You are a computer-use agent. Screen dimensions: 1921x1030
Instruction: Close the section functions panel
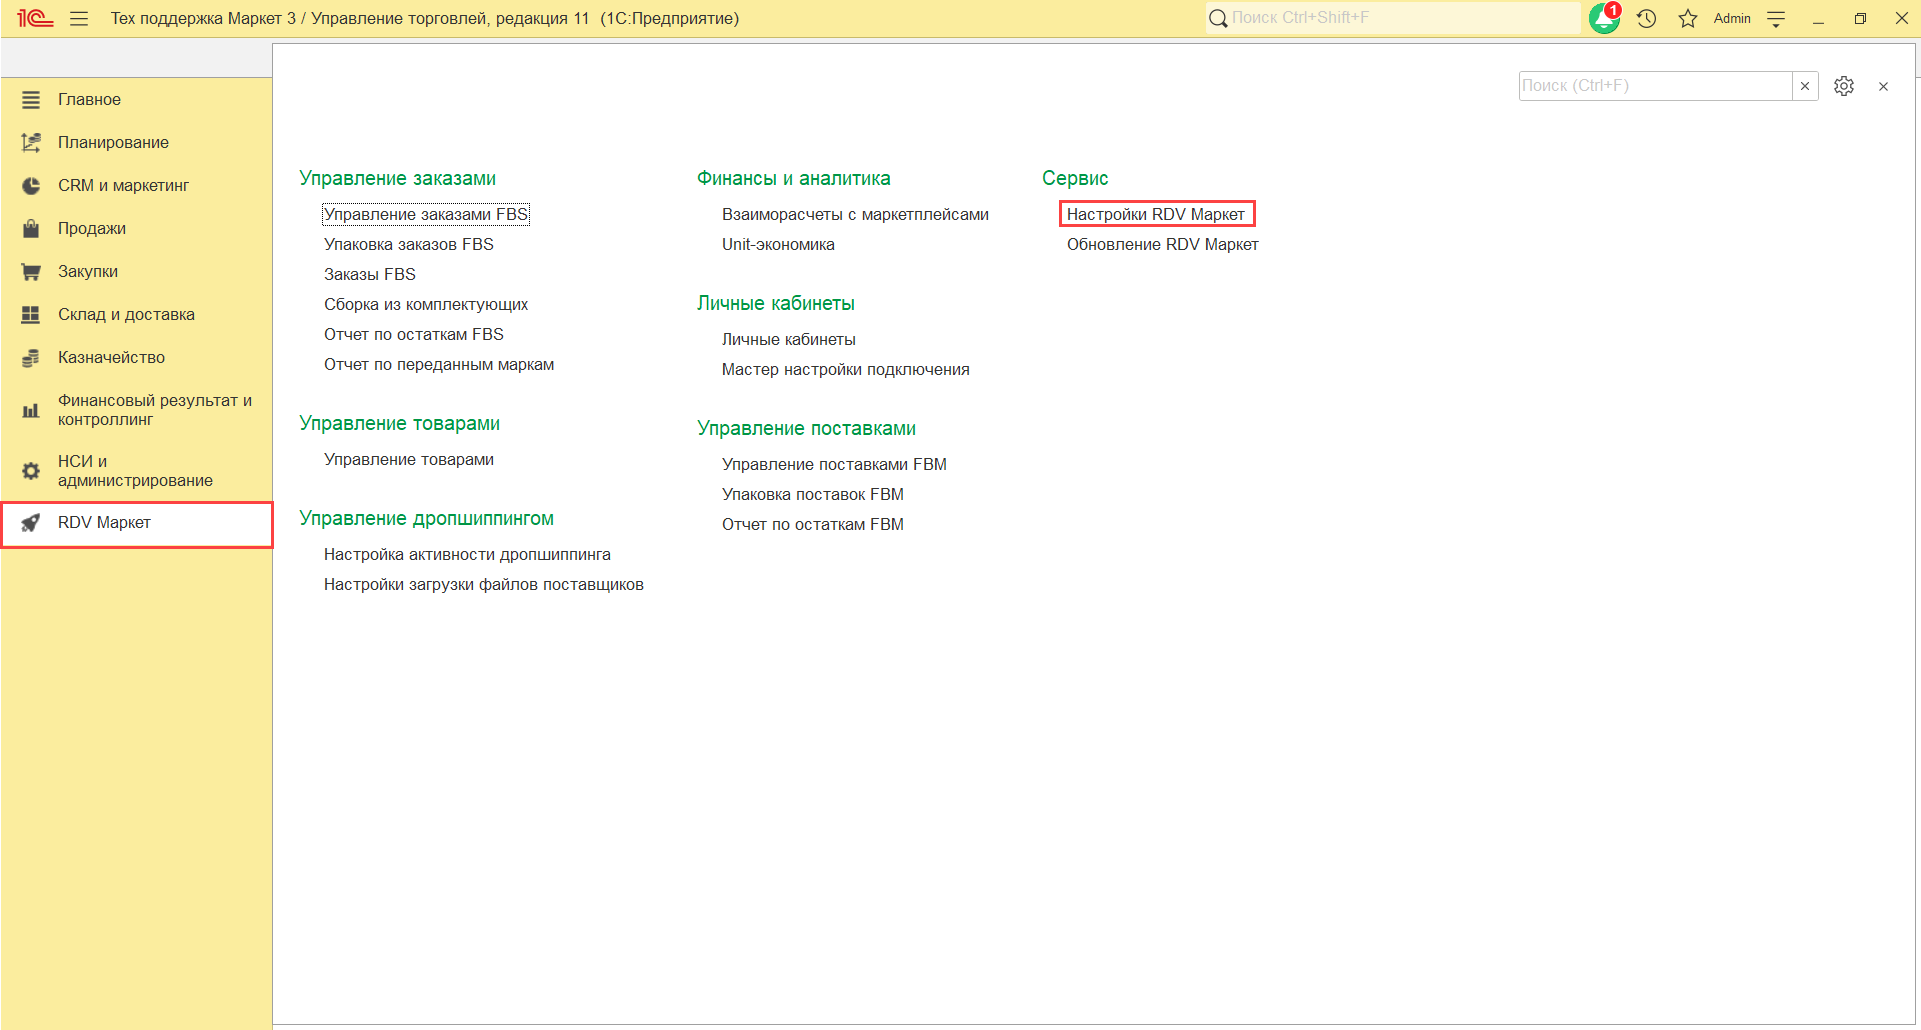(x=1883, y=87)
